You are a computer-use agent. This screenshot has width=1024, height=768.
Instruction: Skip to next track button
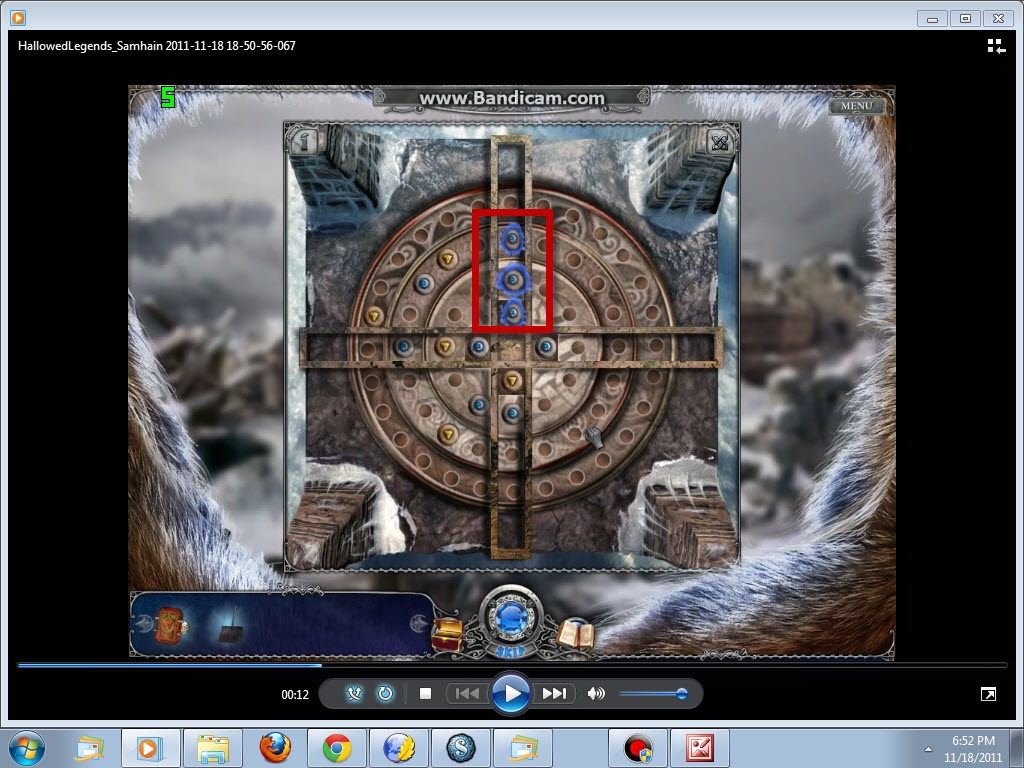coord(554,694)
